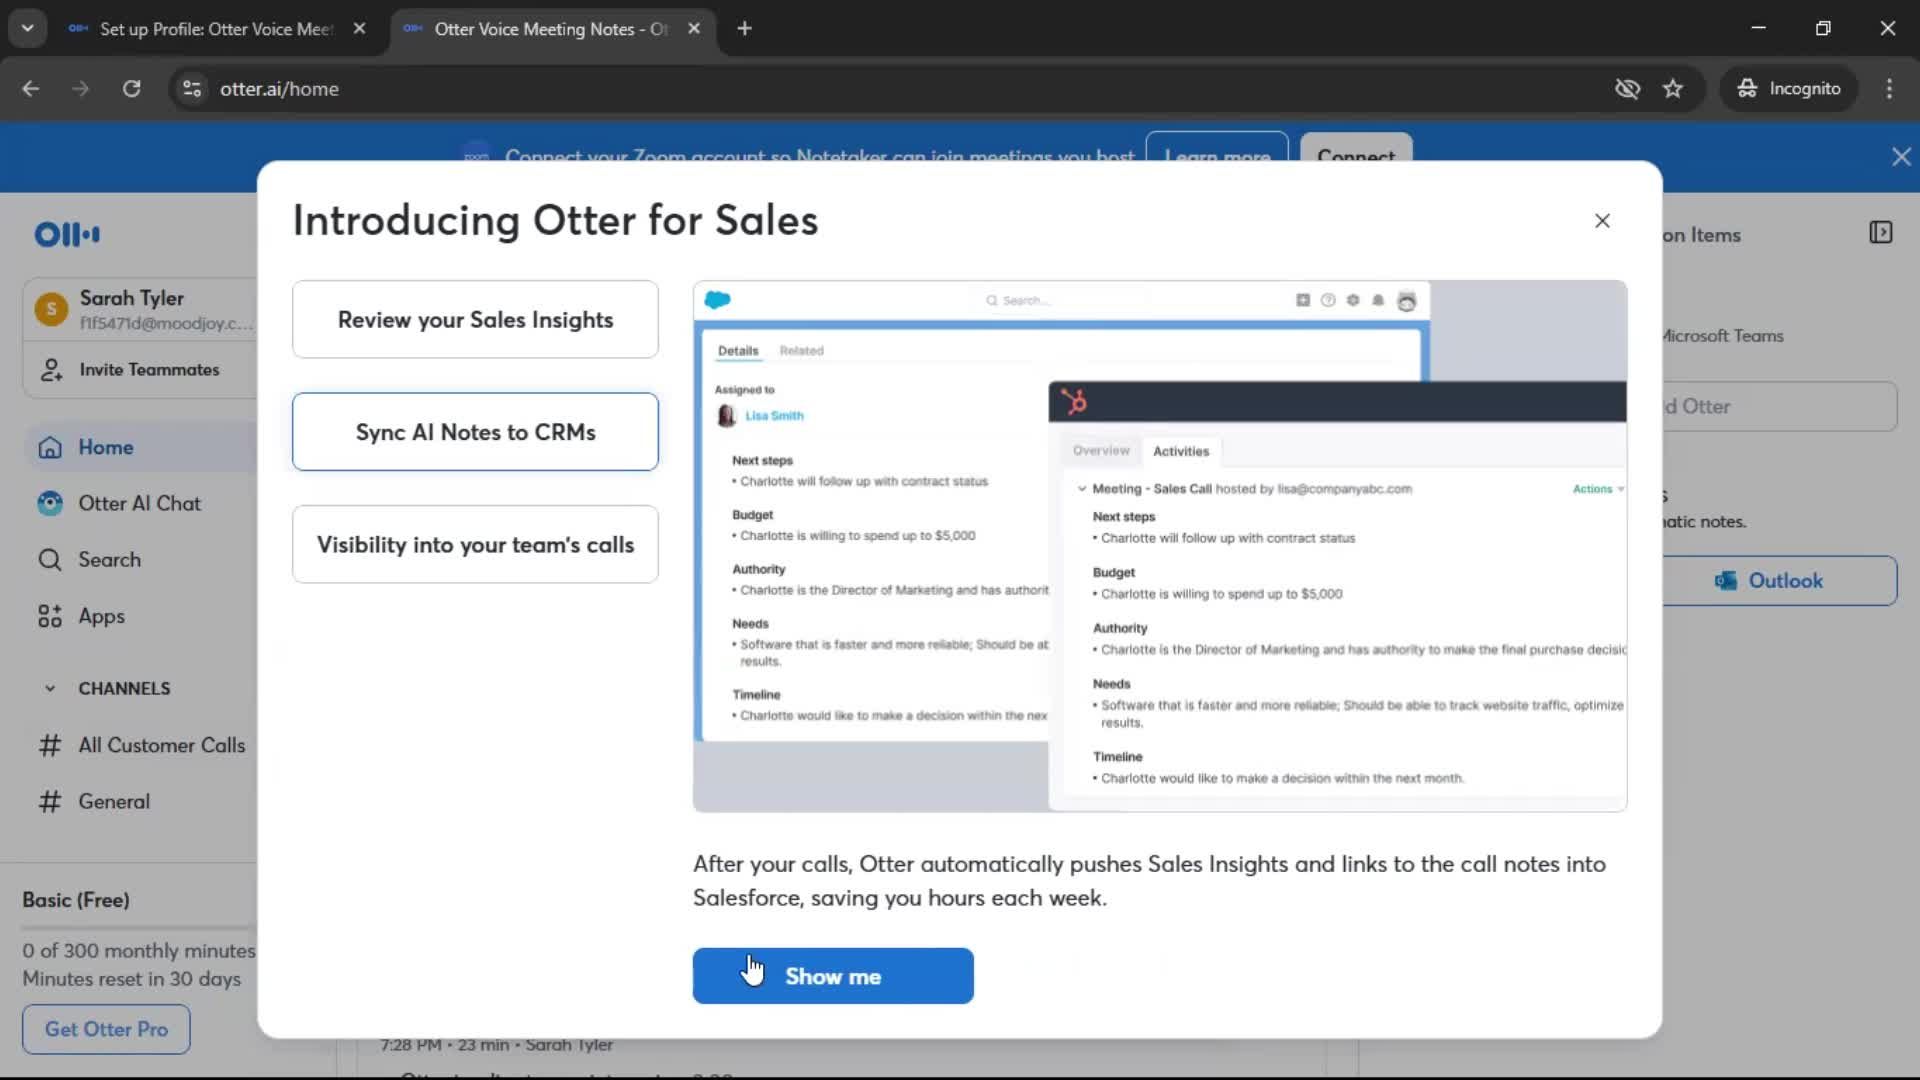Open the General channel
The image size is (1920, 1080).
(140, 802)
